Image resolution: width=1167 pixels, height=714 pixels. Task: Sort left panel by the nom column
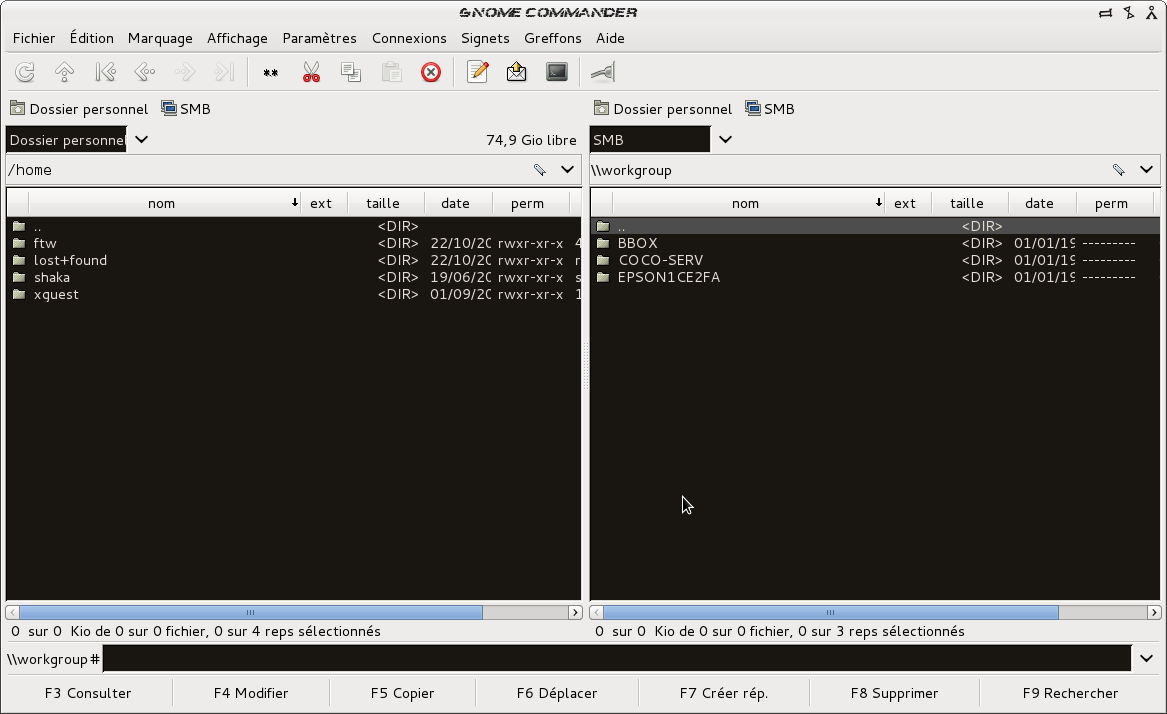(164, 203)
